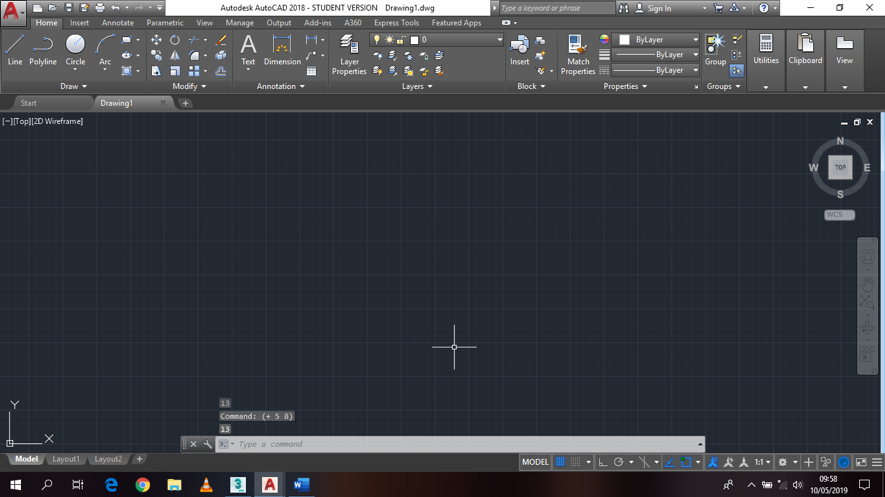Activate the Erase tool
The height and width of the screenshot is (497, 885).
pos(221,40)
